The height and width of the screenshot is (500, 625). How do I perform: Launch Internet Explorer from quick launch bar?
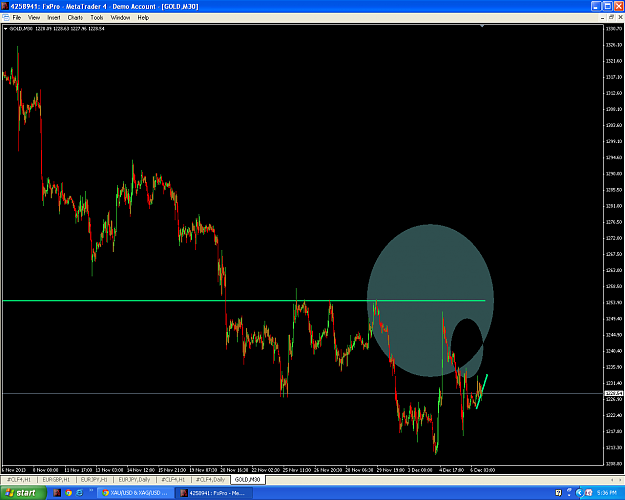click(79, 493)
